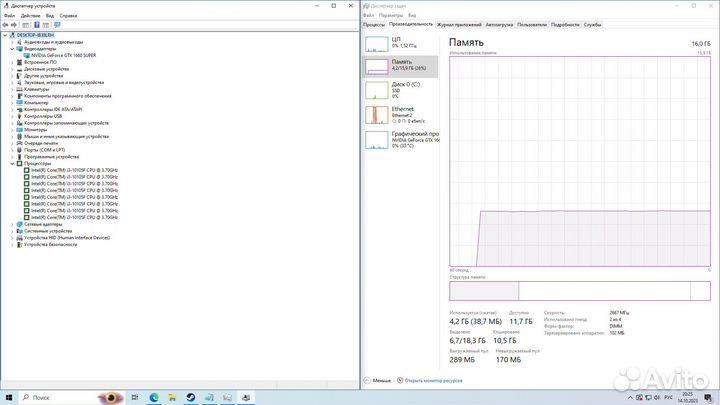Collapse the Процессоры category
The width and height of the screenshot is (720, 405).
pos(12,163)
